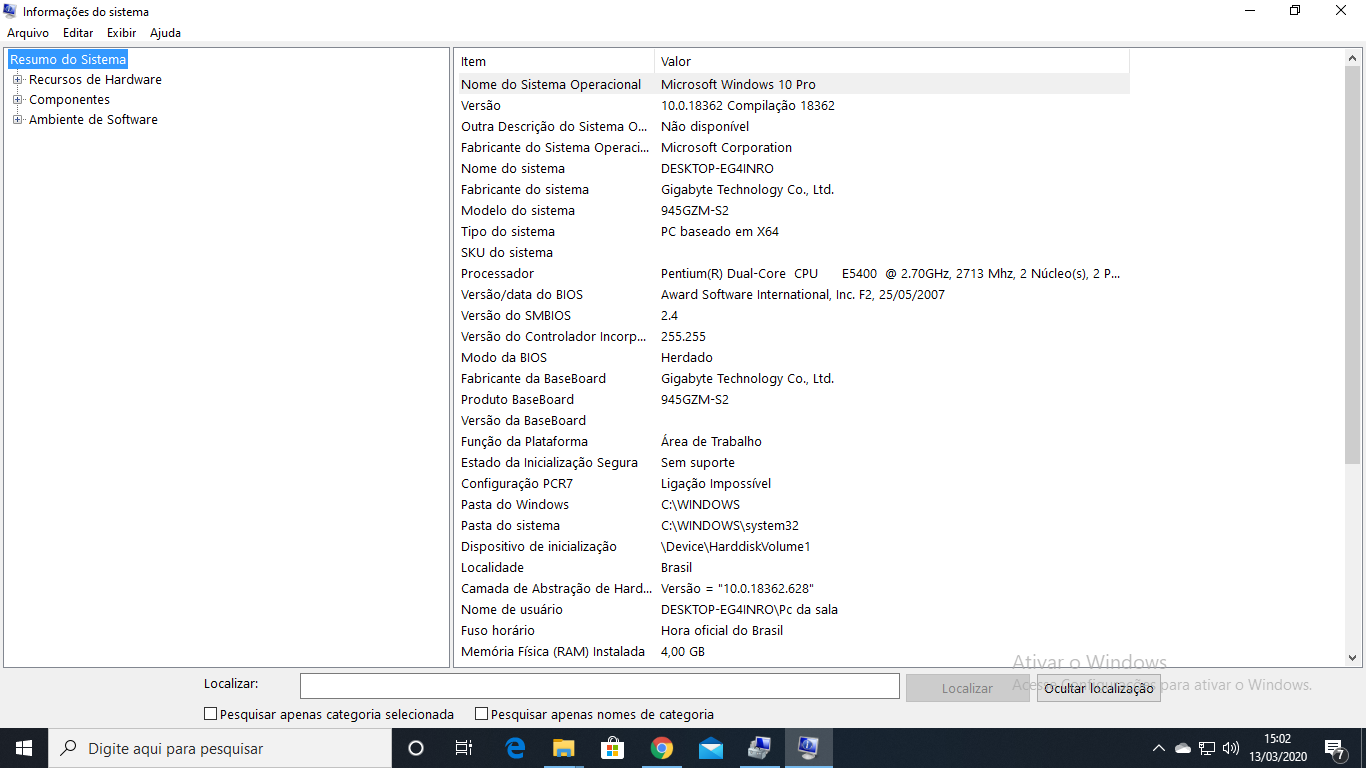
Task: Click value PC baseado em X64
Action: pos(720,231)
